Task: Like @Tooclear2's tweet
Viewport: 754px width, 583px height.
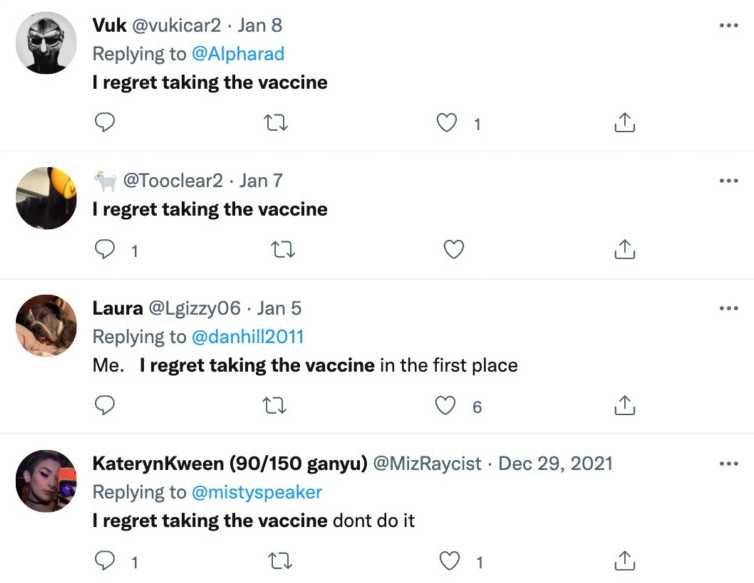Action: click(453, 249)
